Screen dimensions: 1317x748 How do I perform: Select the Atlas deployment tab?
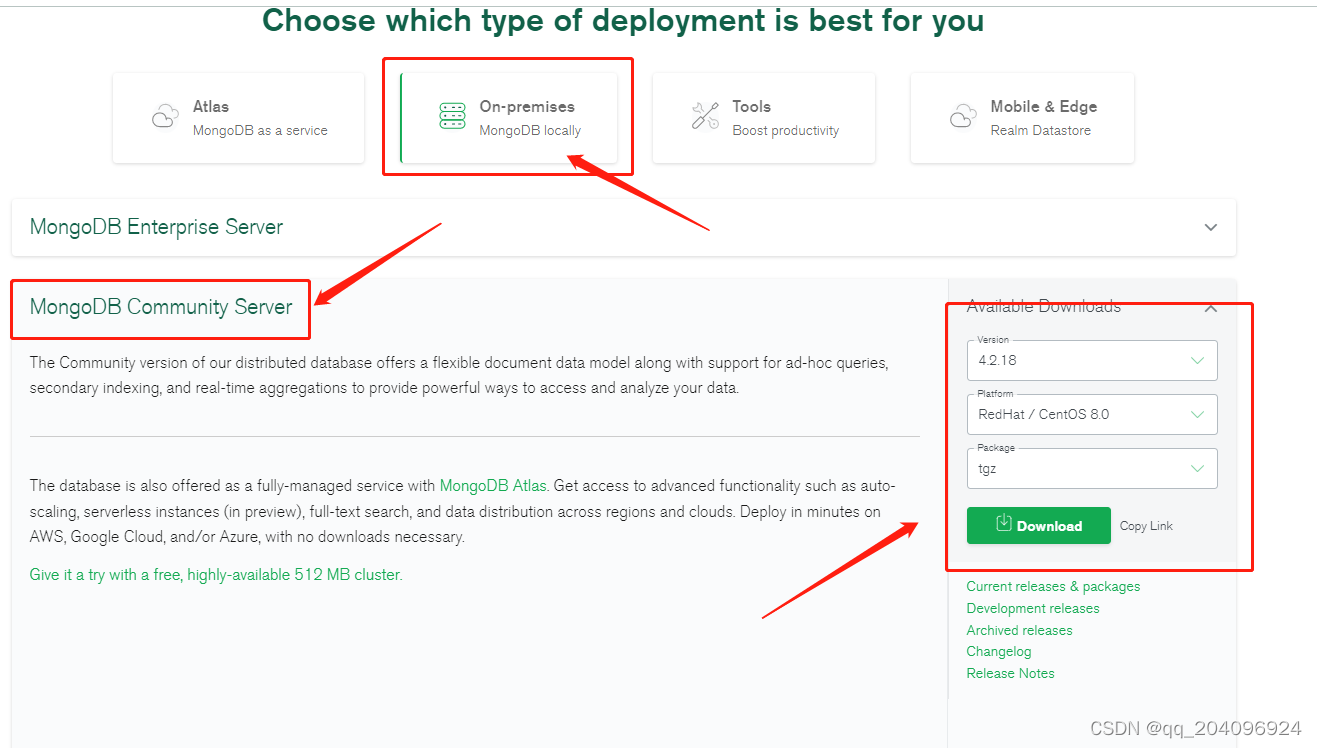point(238,118)
